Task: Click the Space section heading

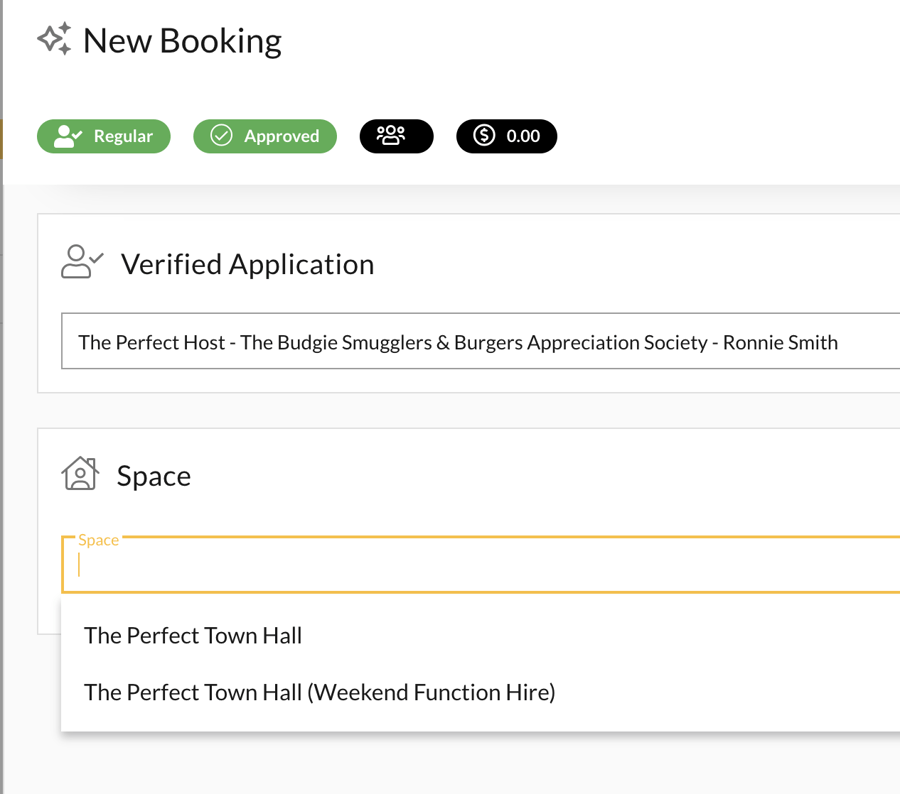Action: coord(153,475)
